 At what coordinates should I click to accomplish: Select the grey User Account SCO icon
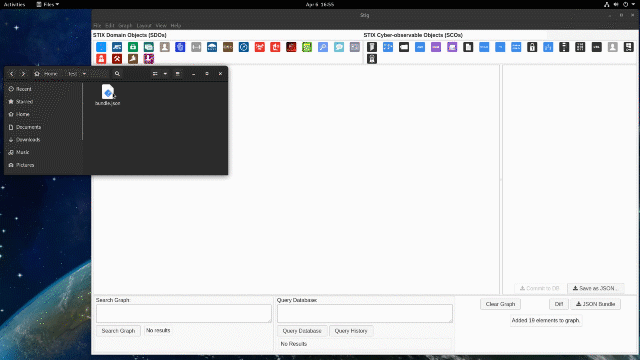612,47
